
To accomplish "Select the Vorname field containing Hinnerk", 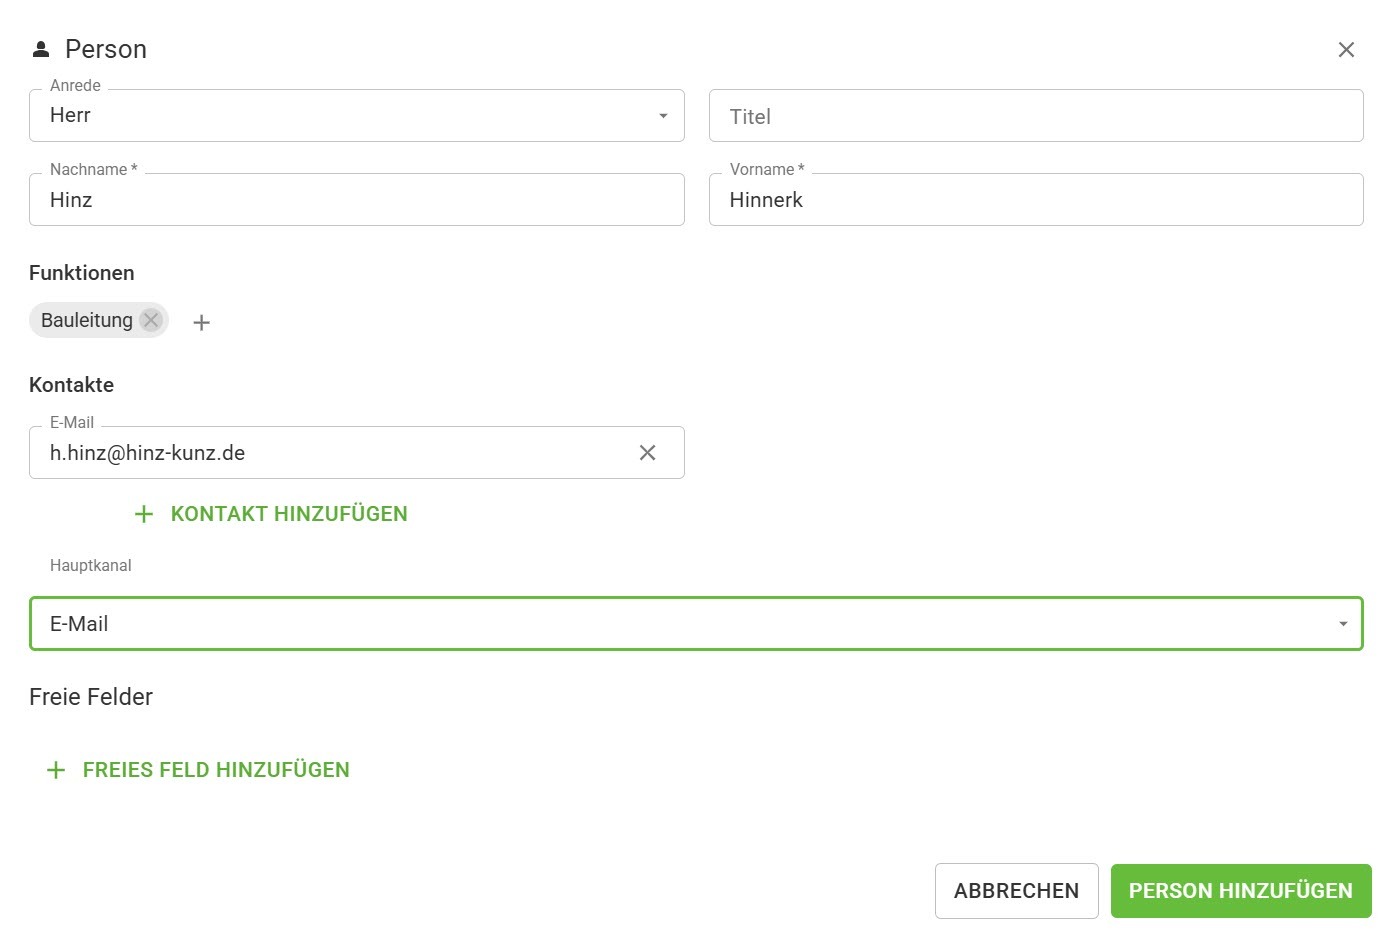I will pyautogui.click(x=1035, y=200).
